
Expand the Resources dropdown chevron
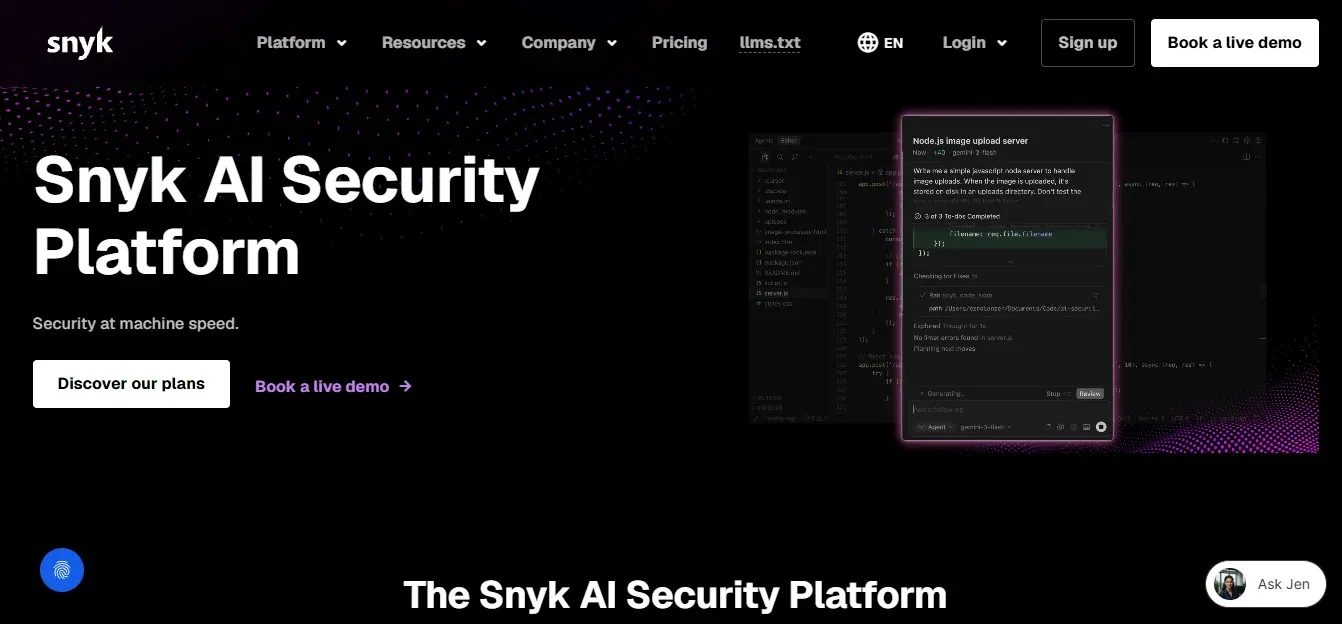click(x=481, y=43)
